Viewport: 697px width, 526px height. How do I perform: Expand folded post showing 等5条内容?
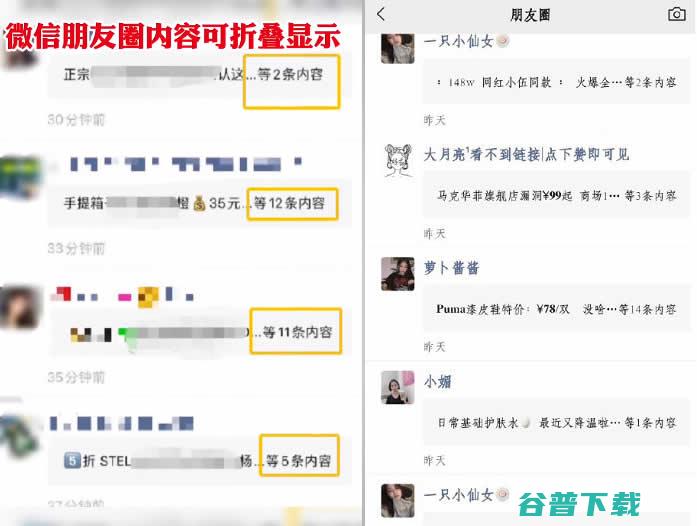(x=299, y=456)
